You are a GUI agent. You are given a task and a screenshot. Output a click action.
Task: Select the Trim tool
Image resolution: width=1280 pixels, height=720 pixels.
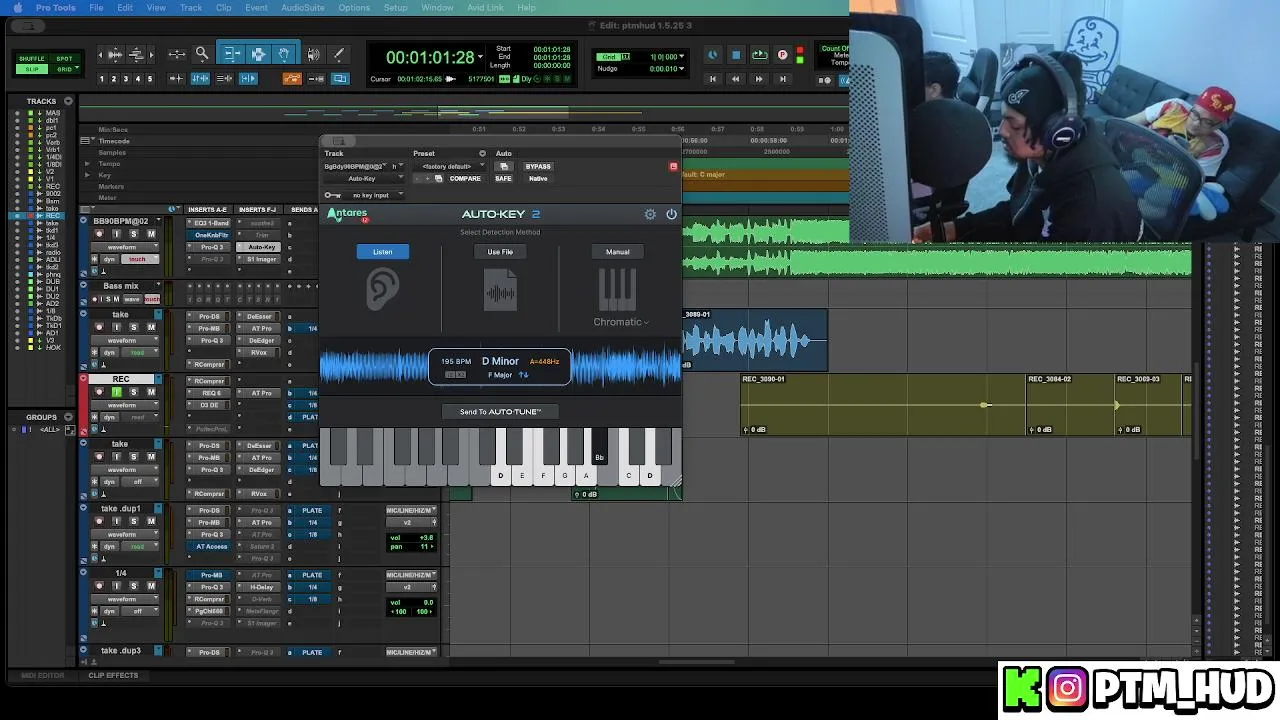click(x=233, y=54)
